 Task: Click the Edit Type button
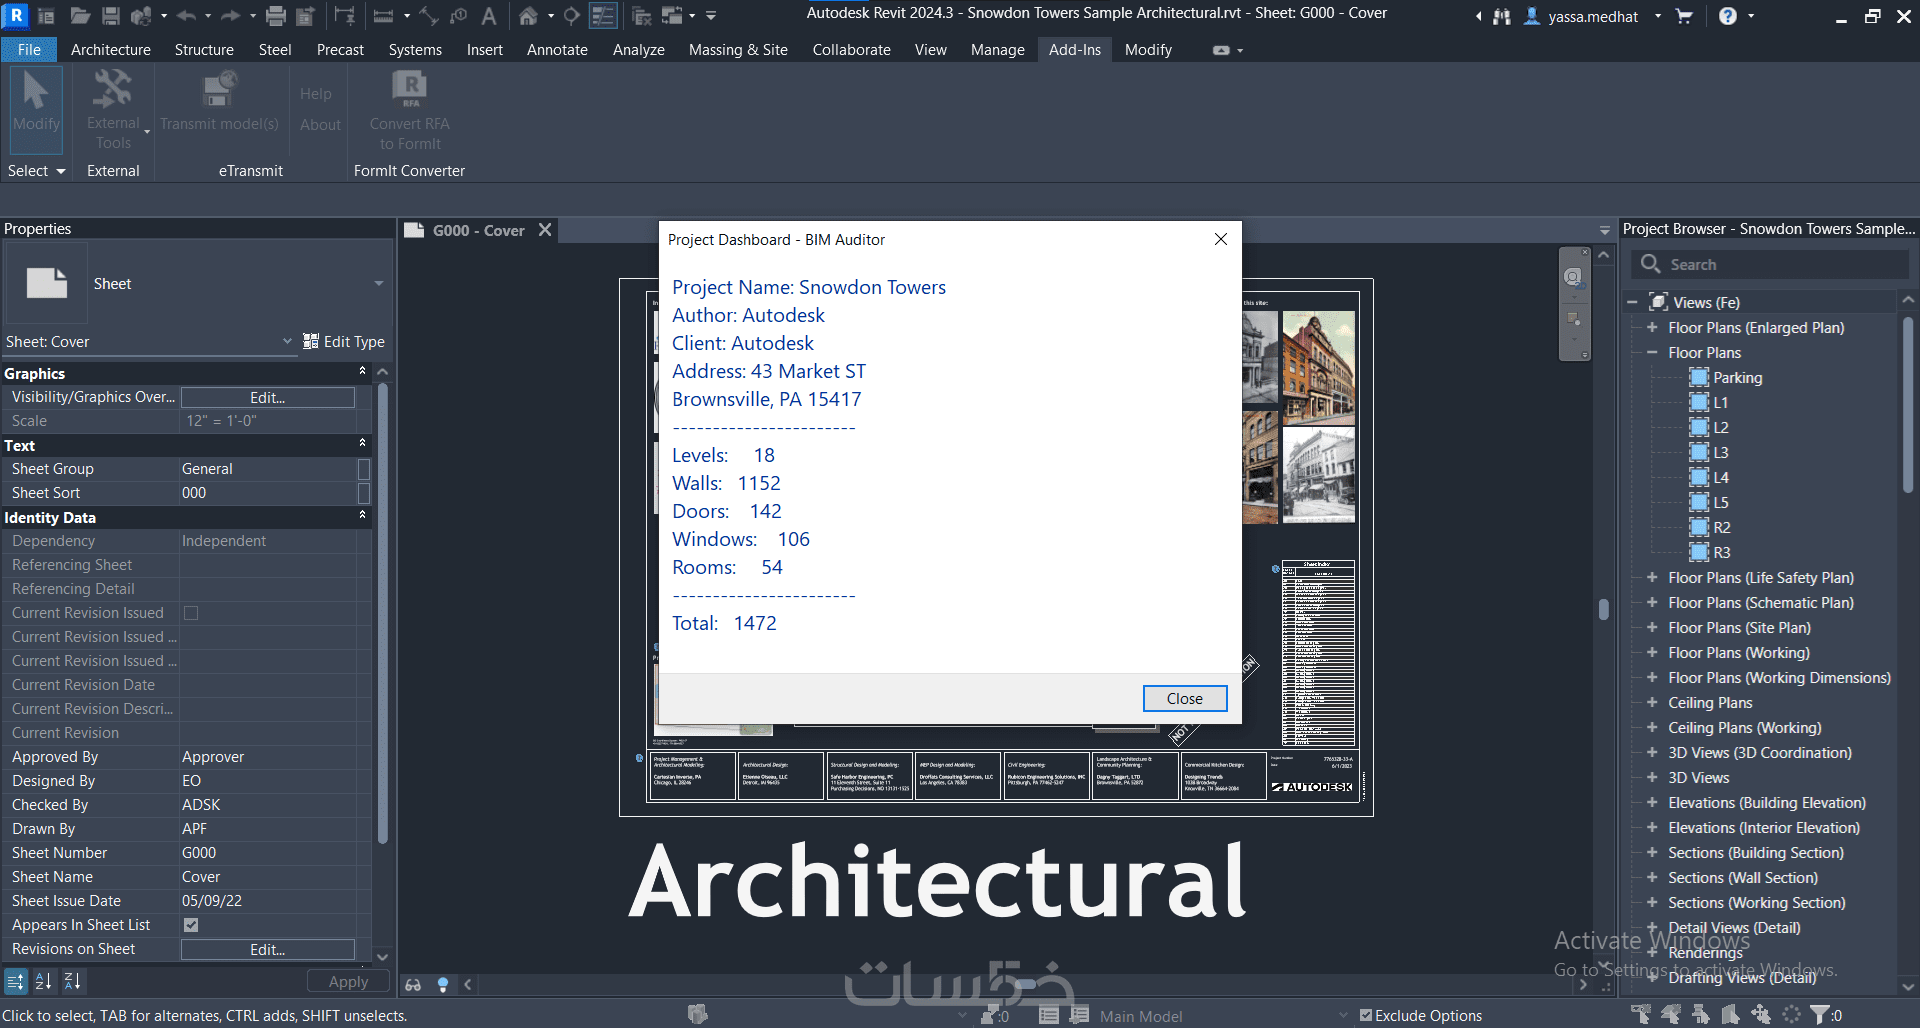[x=343, y=341]
